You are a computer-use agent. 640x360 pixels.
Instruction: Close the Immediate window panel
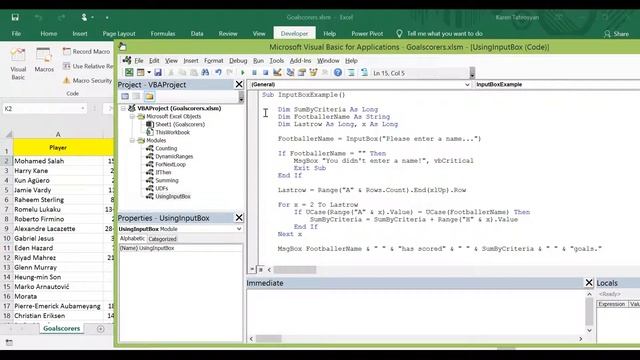[589, 282]
